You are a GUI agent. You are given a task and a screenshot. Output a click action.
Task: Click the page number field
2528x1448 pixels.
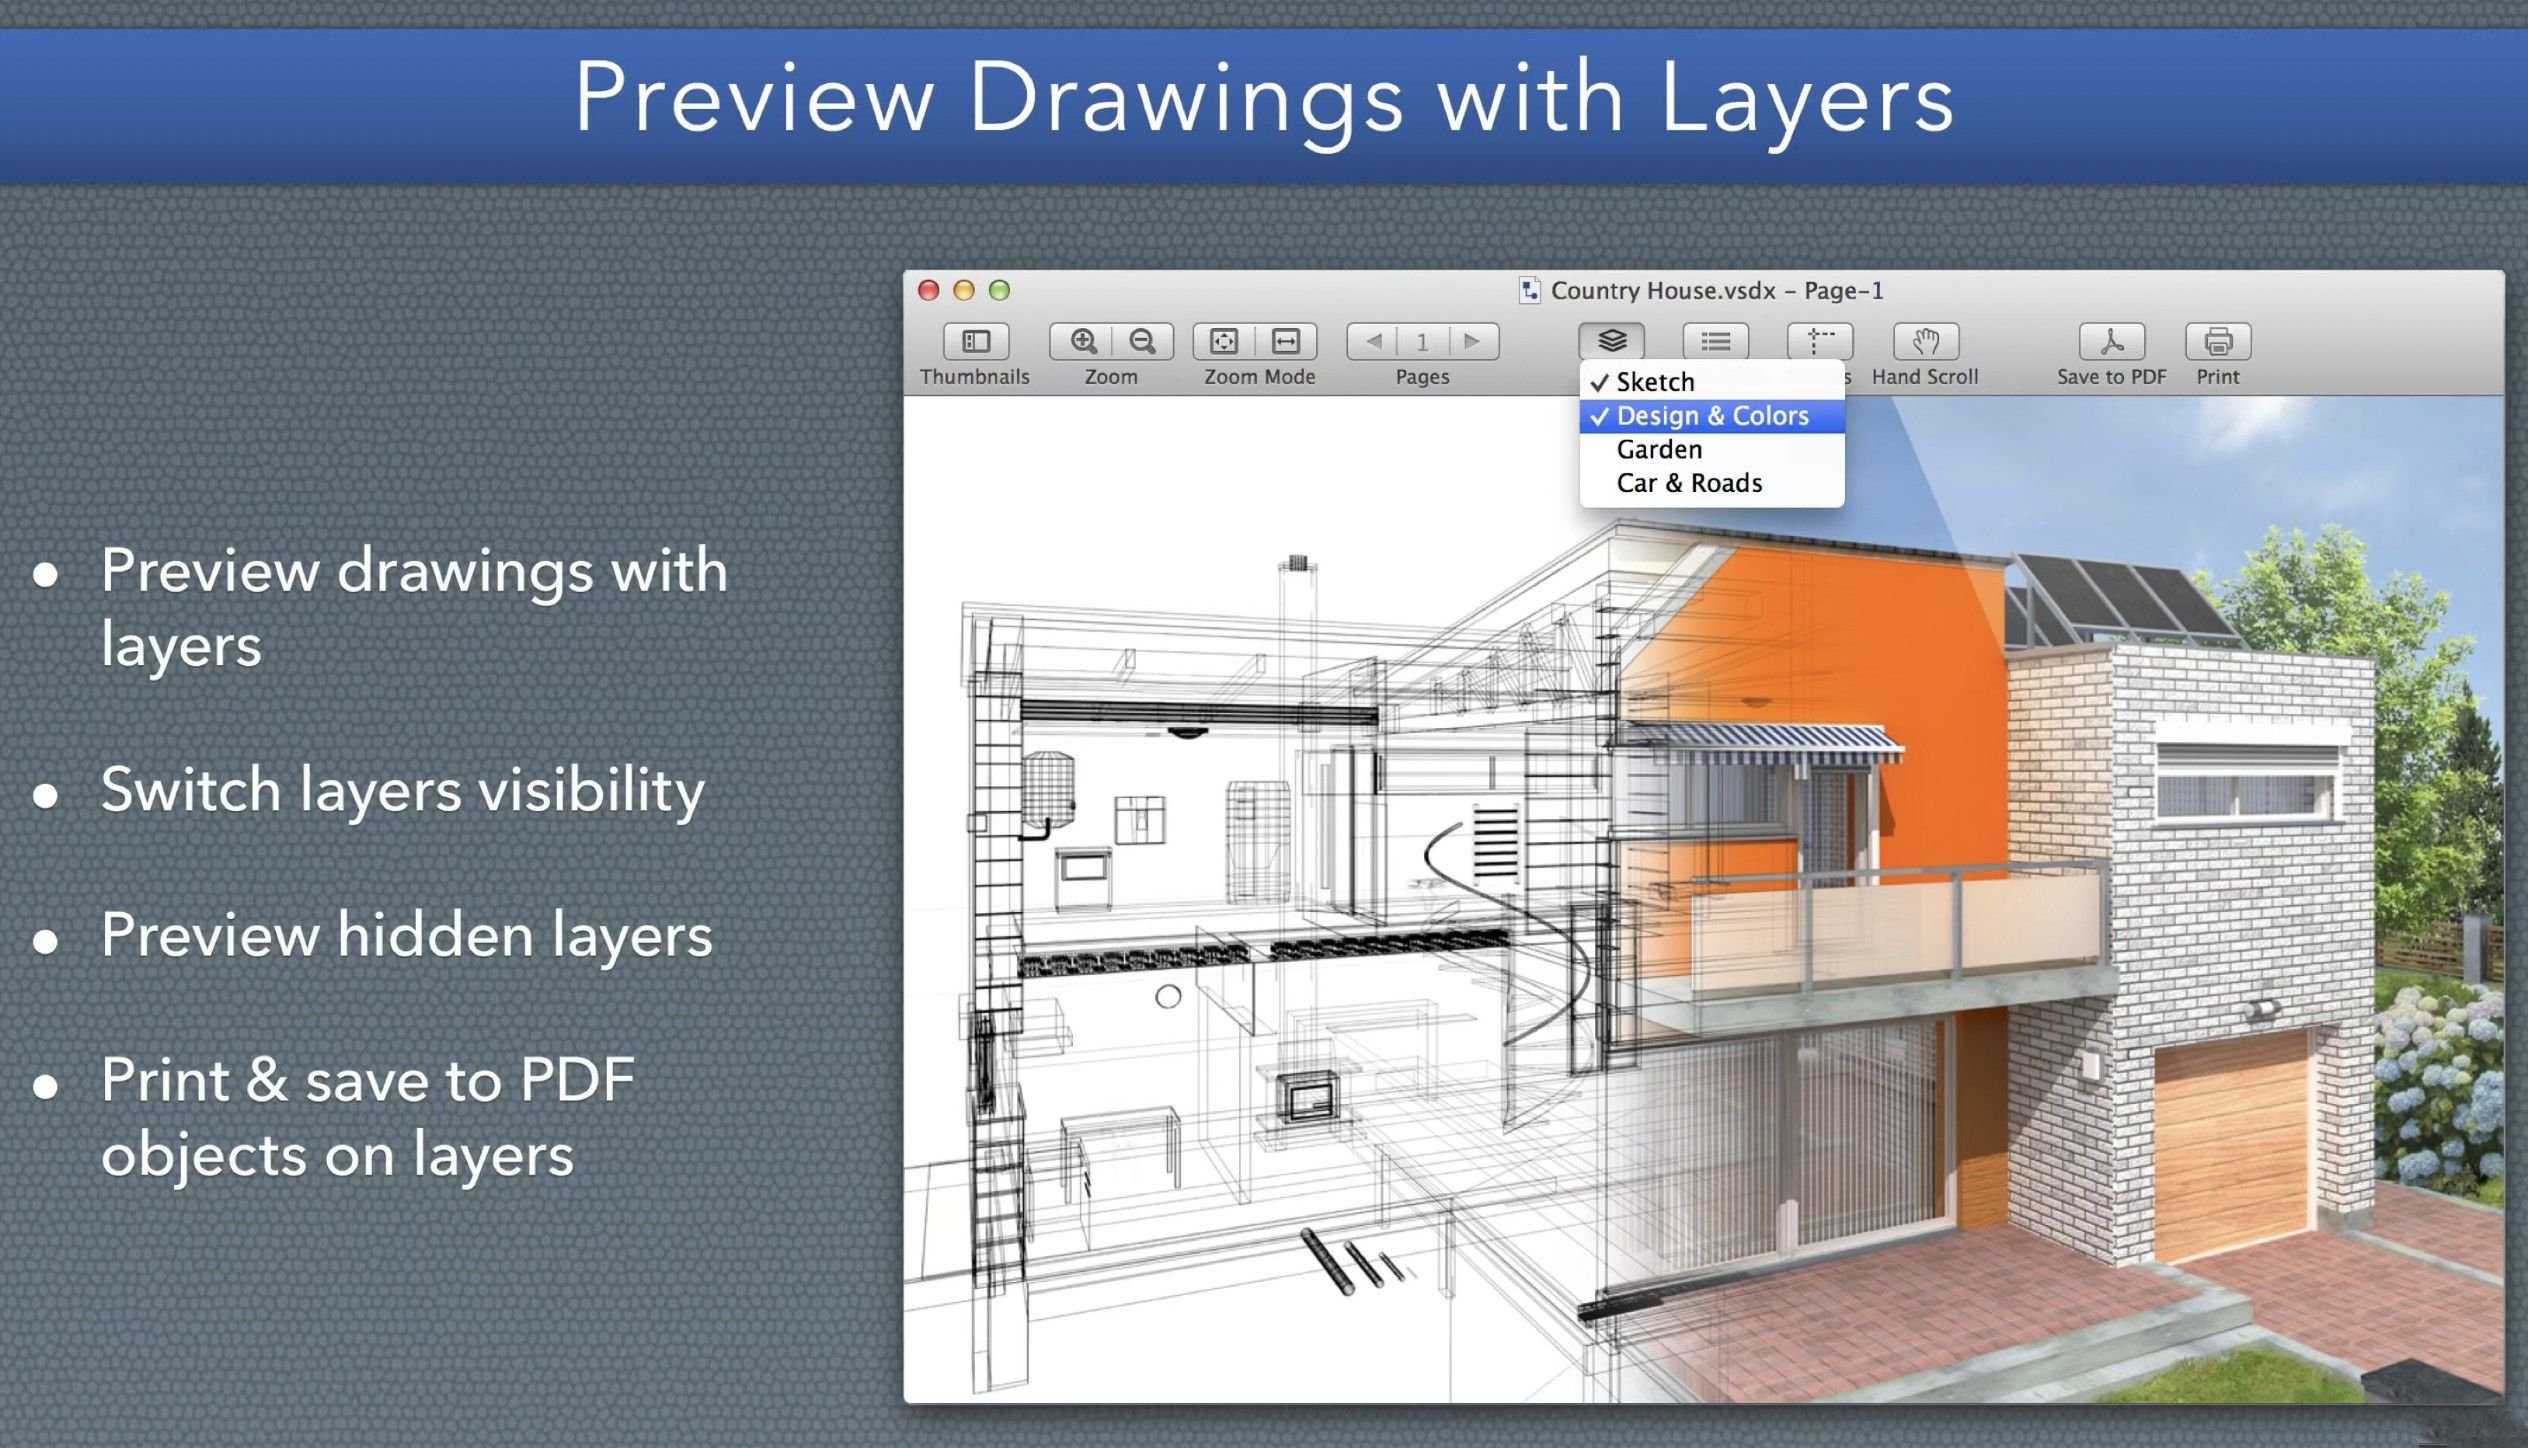coord(1422,341)
